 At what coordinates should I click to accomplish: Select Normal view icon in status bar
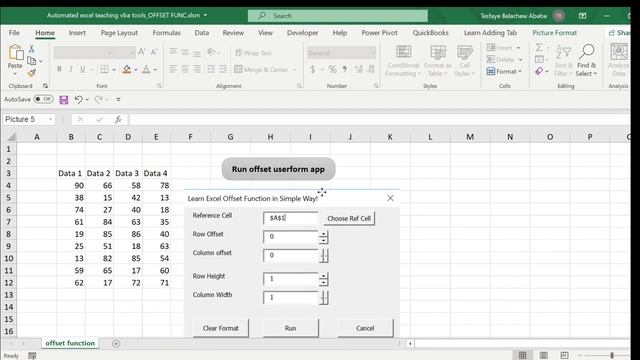pos(522,355)
